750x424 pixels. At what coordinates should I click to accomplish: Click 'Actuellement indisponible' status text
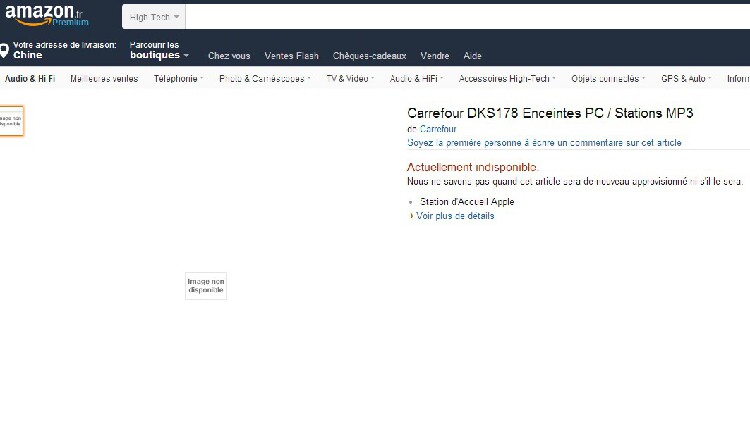click(x=473, y=167)
